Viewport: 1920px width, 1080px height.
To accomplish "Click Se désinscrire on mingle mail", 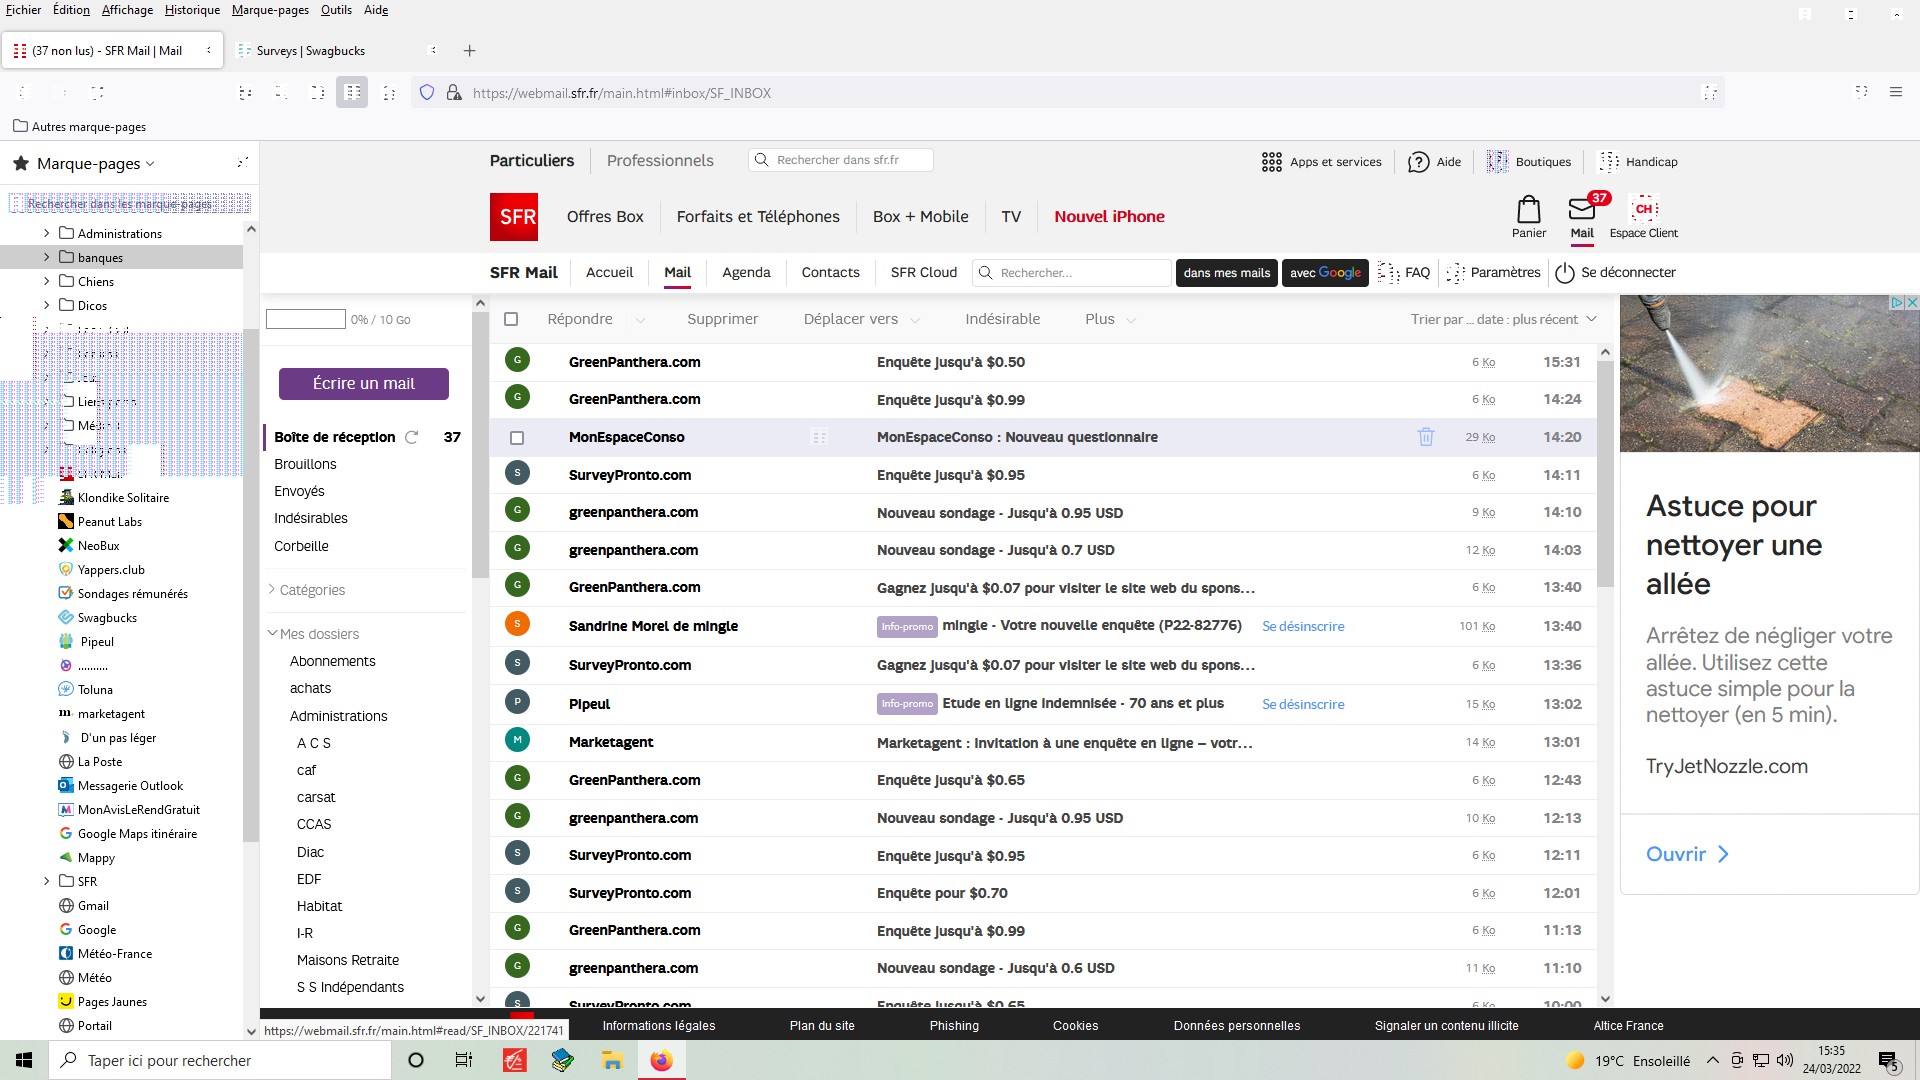I will click(x=1303, y=626).
